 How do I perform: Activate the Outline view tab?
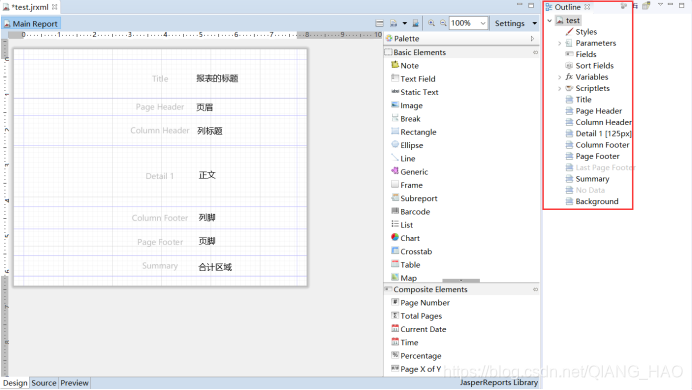(x=567, y=7)
